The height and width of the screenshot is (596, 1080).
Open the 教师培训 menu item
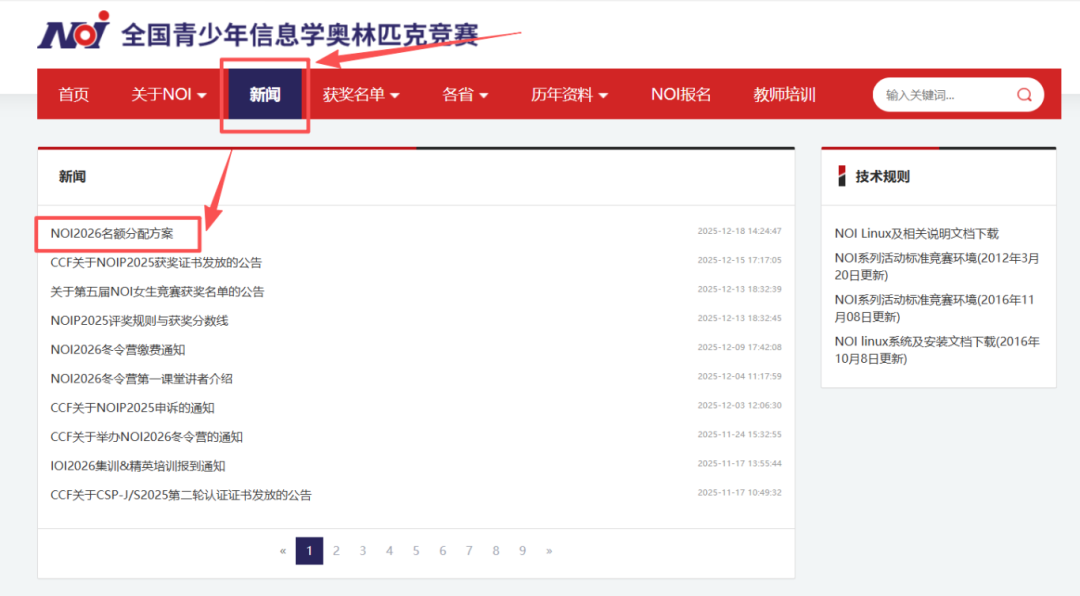coord(784,95)
